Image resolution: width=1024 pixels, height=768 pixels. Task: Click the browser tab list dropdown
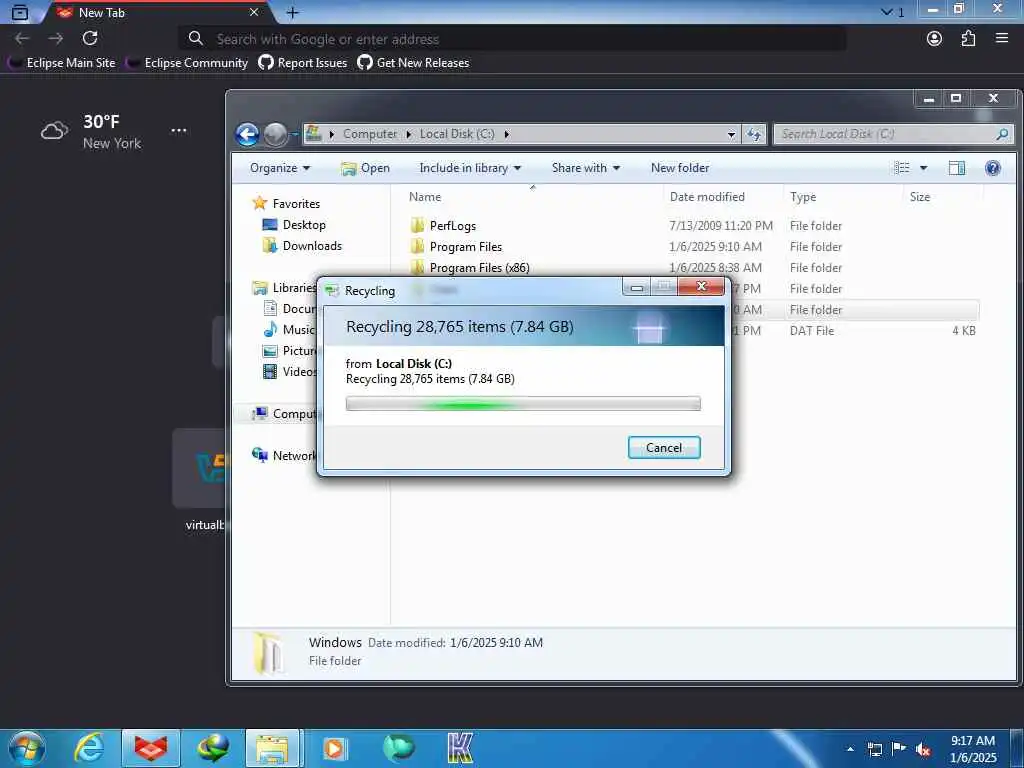point(892,12)
